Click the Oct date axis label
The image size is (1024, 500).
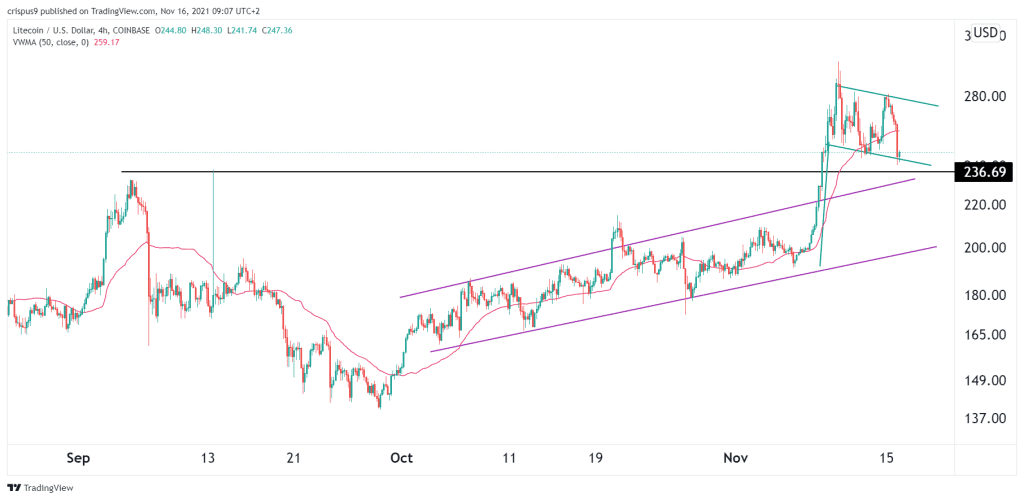point(402,458)
